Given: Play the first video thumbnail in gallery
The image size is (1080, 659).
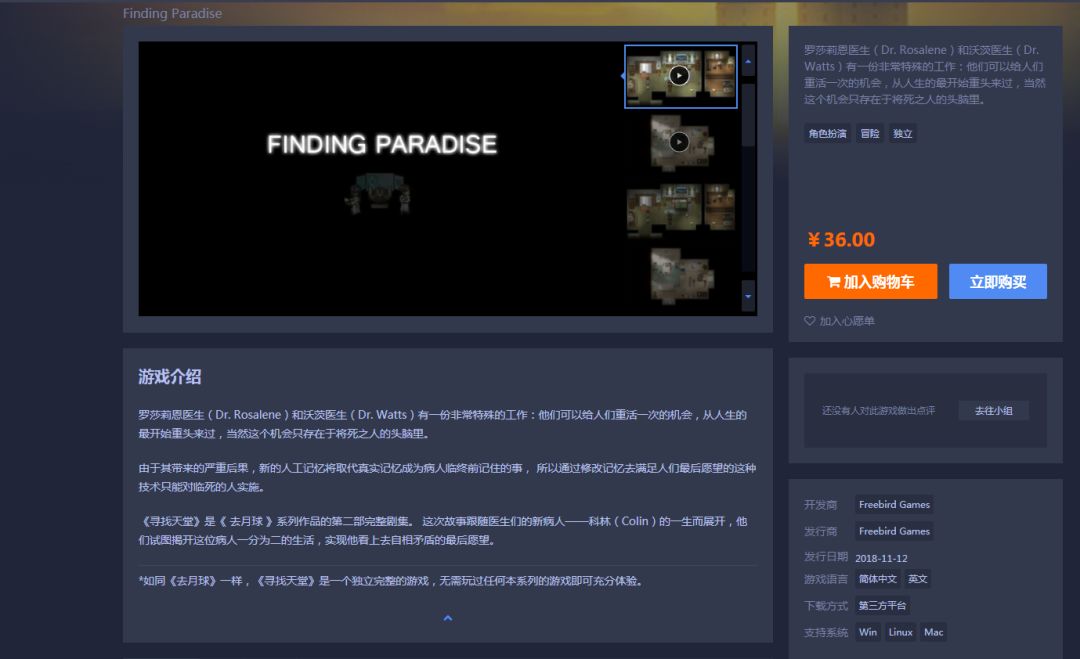Looking at the screenshot, I should pyautogui.click(x=679, y=76).
